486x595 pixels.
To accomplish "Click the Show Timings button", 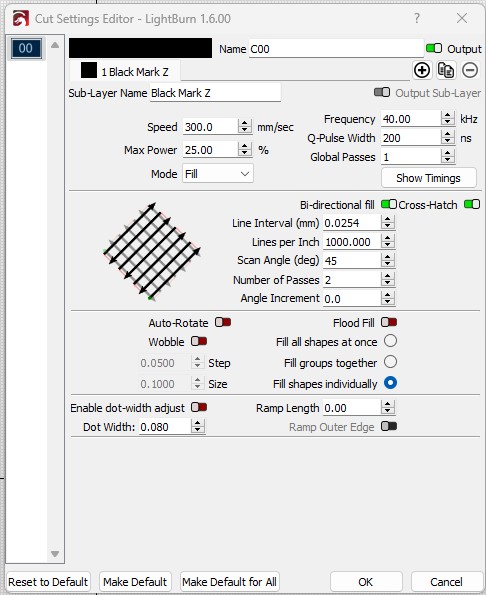I will [428, 178].
